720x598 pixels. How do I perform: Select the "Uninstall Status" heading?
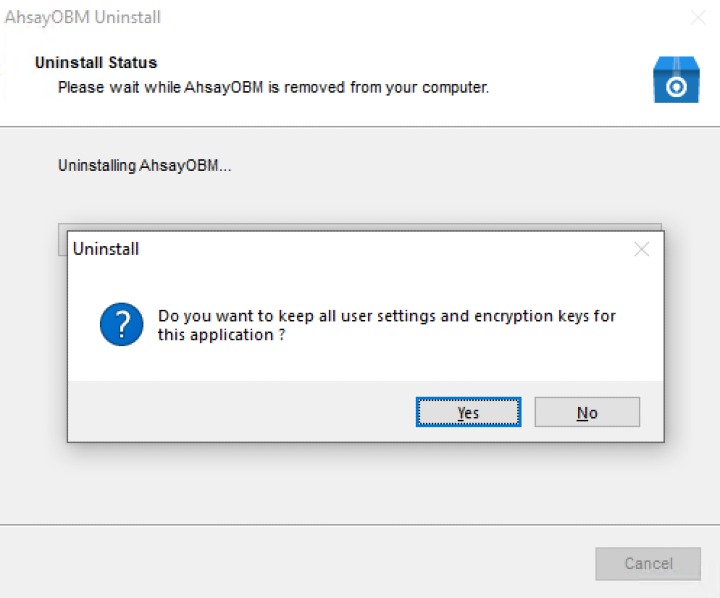tap(96, 63)
